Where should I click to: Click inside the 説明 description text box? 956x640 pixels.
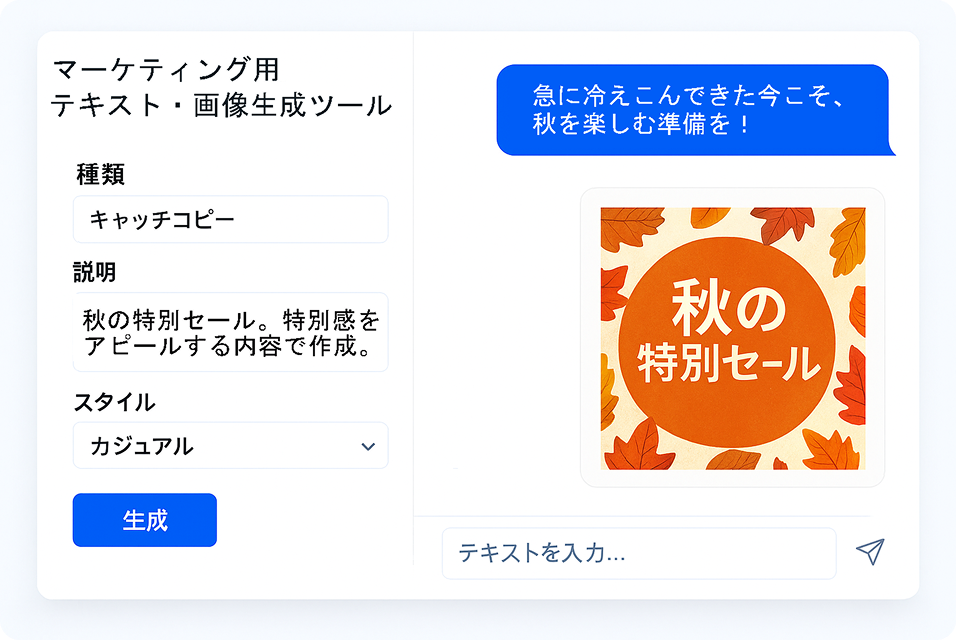pos(230,332)
